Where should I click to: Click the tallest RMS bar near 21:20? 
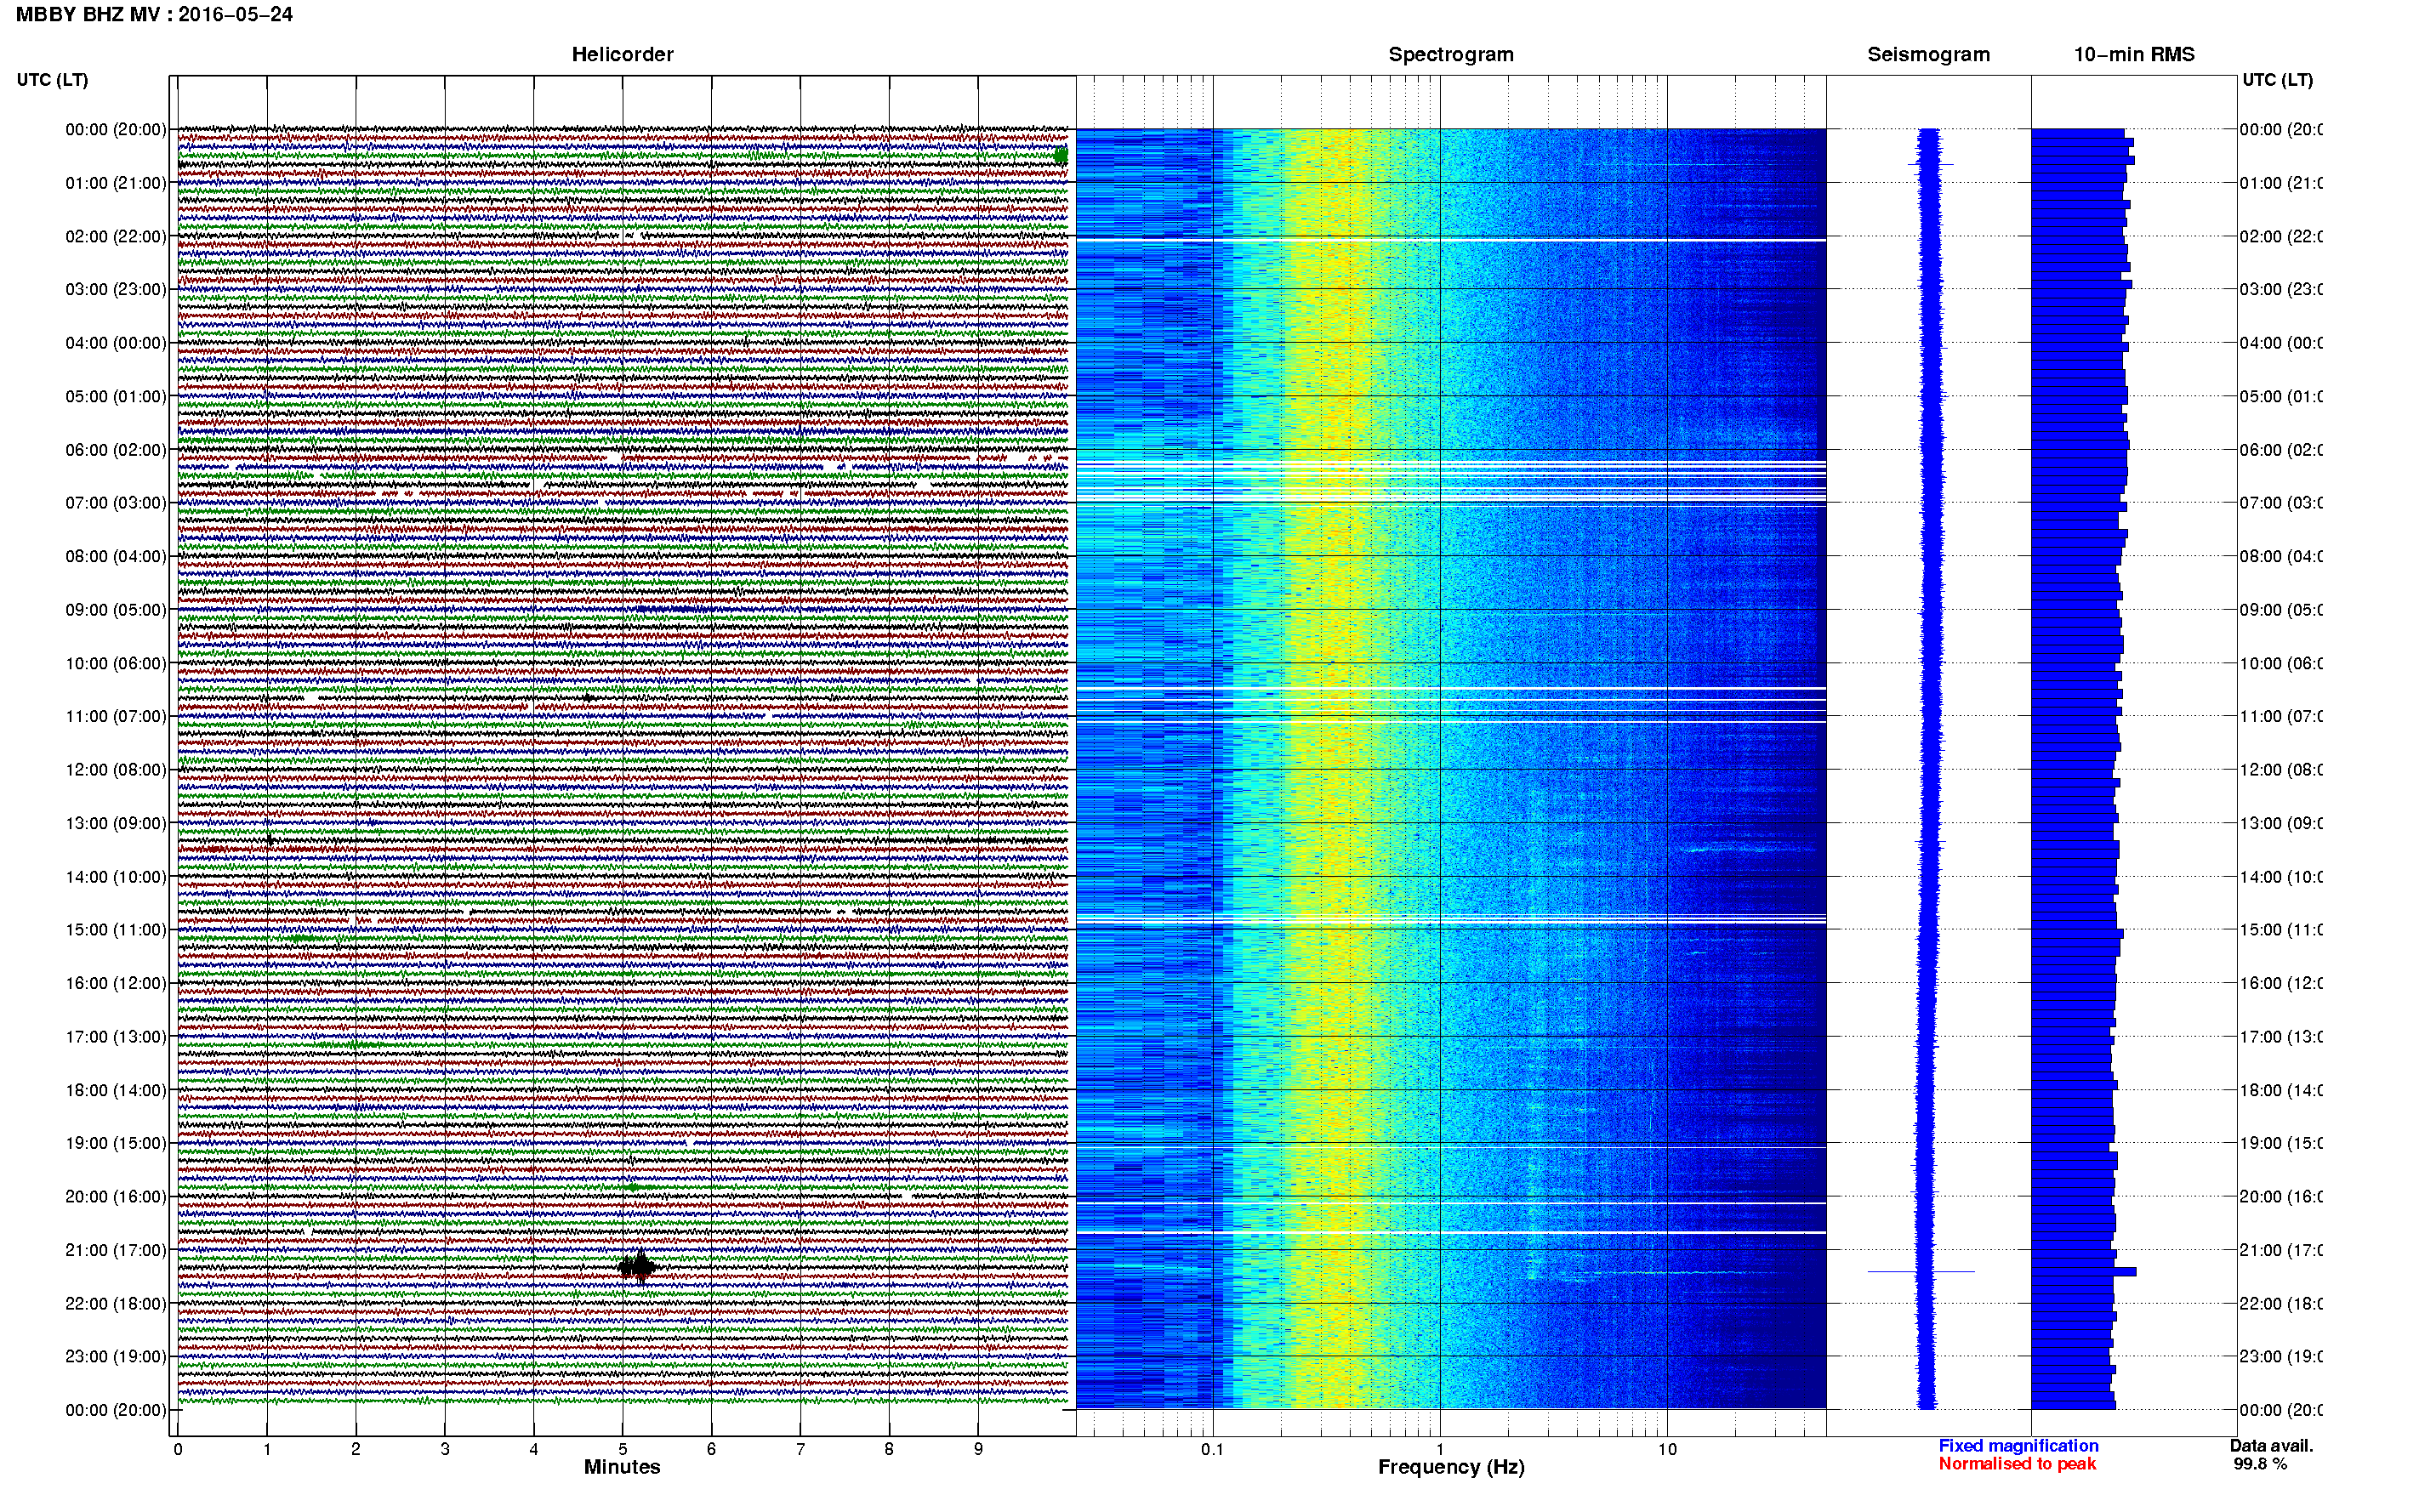pos(2084,1272)
